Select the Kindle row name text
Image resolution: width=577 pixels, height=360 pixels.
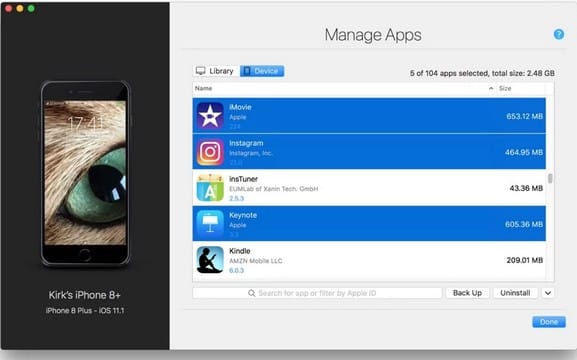[240, 251]
